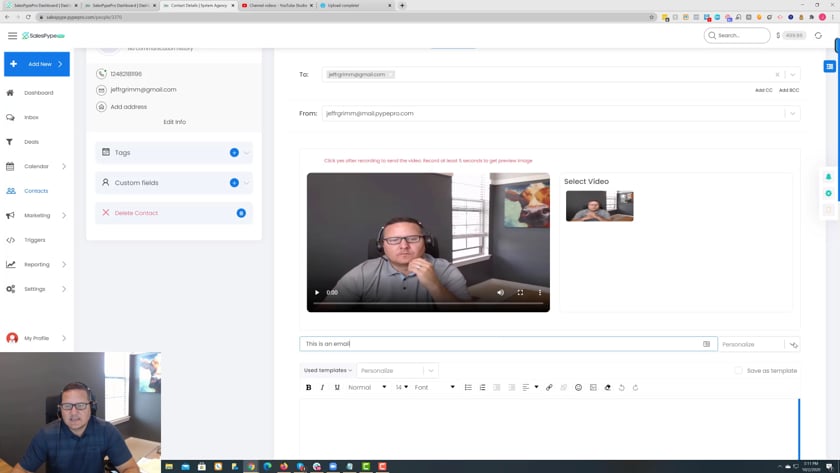Click the video progress bar
This screenshot has width=840, height=473.
point(428,303)
